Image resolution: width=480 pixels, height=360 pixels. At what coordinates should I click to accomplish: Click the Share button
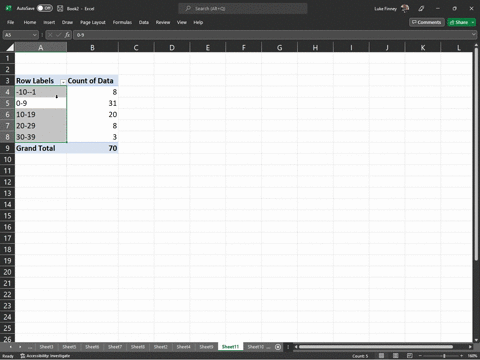459,22
